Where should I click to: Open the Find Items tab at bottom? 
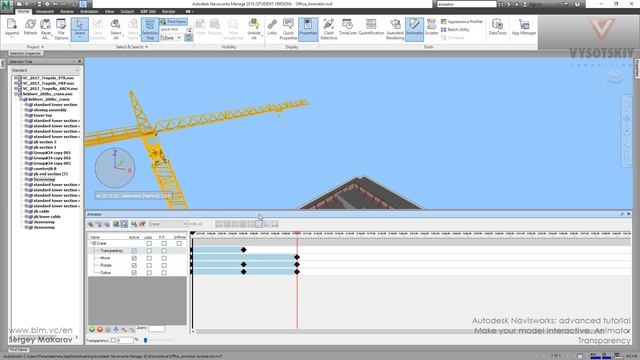(19, 350)
